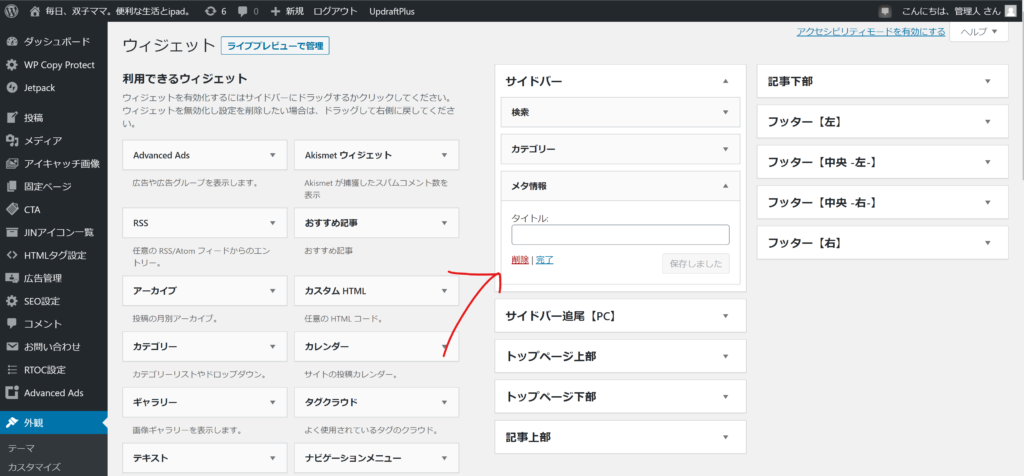Image resolution: width=1024 pixels, height=476 pixels.
Task: Click the CTA tag icon
Action: point(12,210)
